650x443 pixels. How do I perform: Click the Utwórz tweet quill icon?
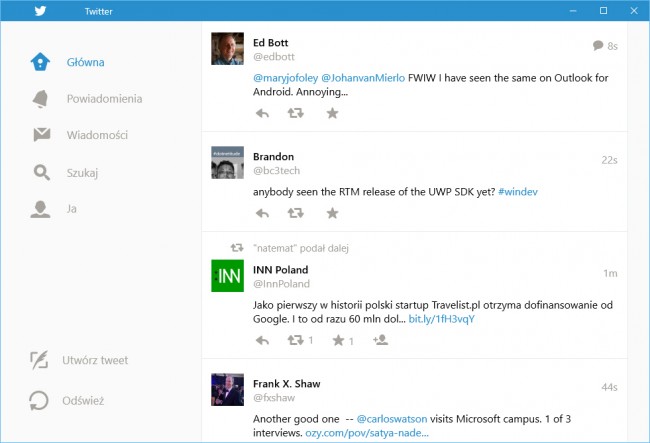(39, 360)
